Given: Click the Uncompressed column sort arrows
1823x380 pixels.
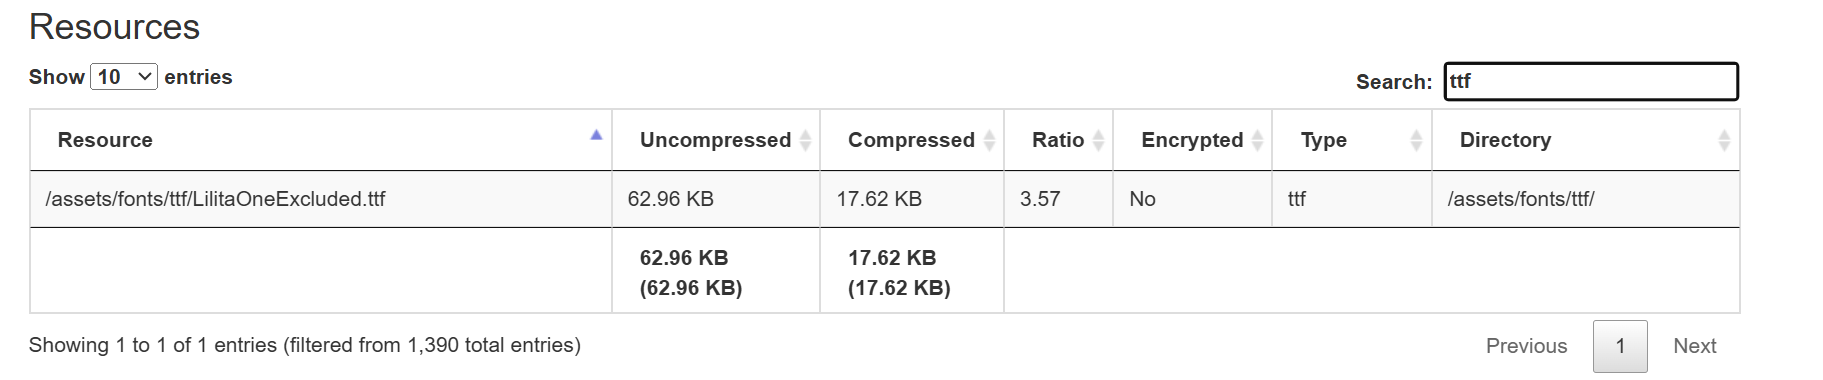Looking at the screenshot, I should tap(805, 140).
